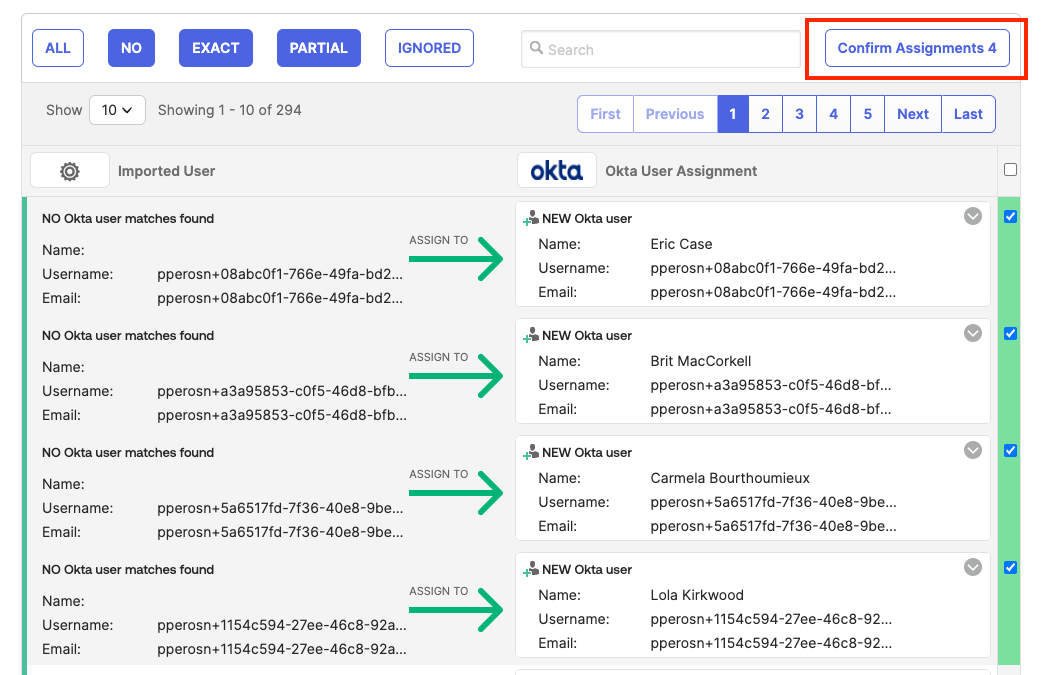Image resolution: width=1054 pixels, height=675 pixels.
Task: Jump to page 5
Action: [868, 114]
